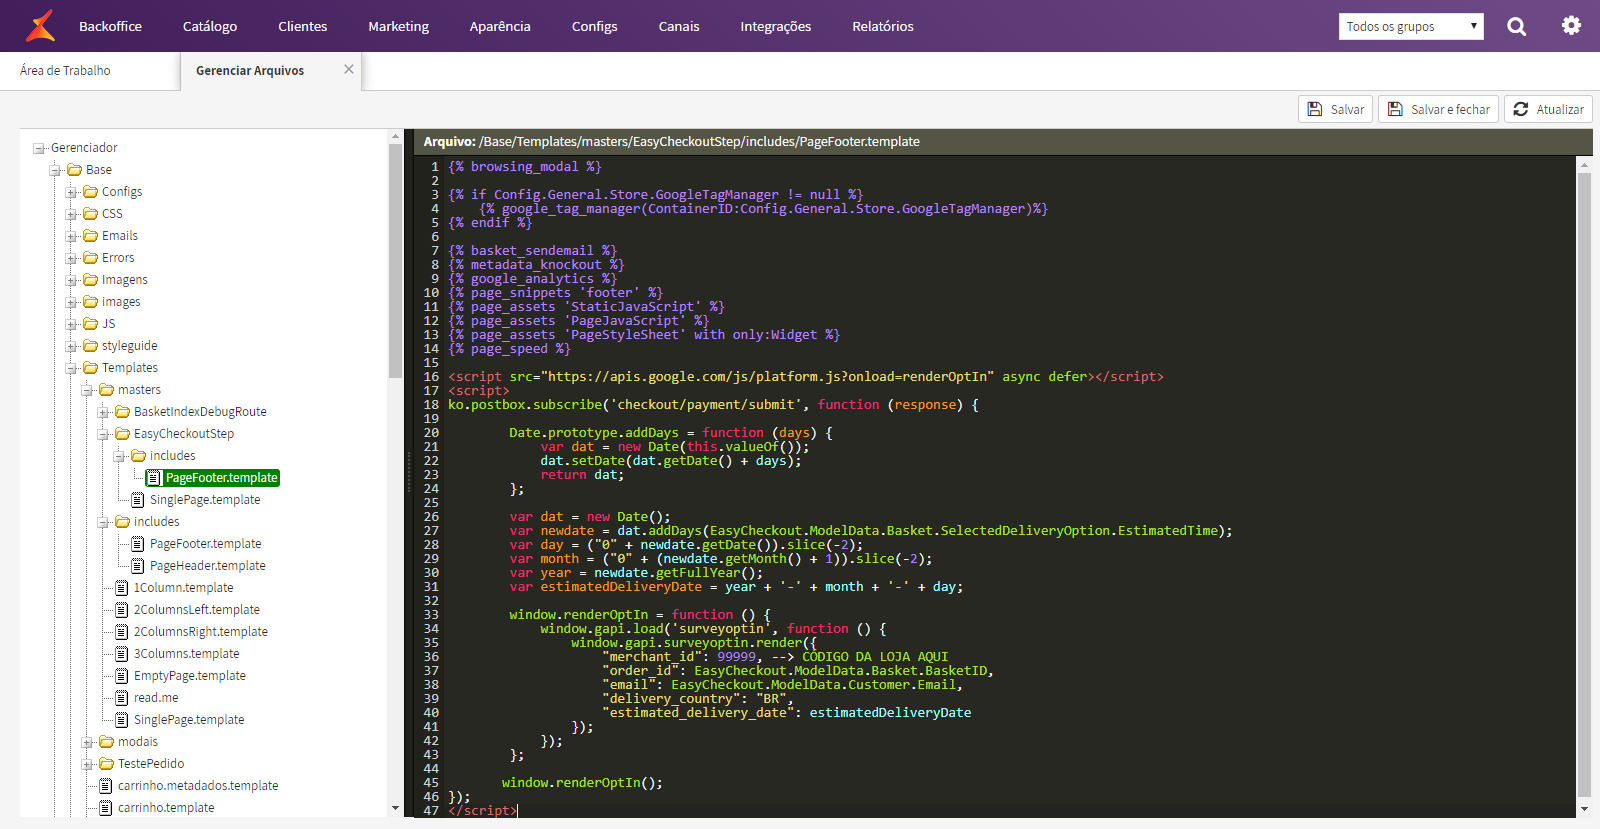Image resolution: width=1600 pixels, height=829 pixels.
Task: Switch to Área de Trabalho tab
Action: (x=65, y=71)
